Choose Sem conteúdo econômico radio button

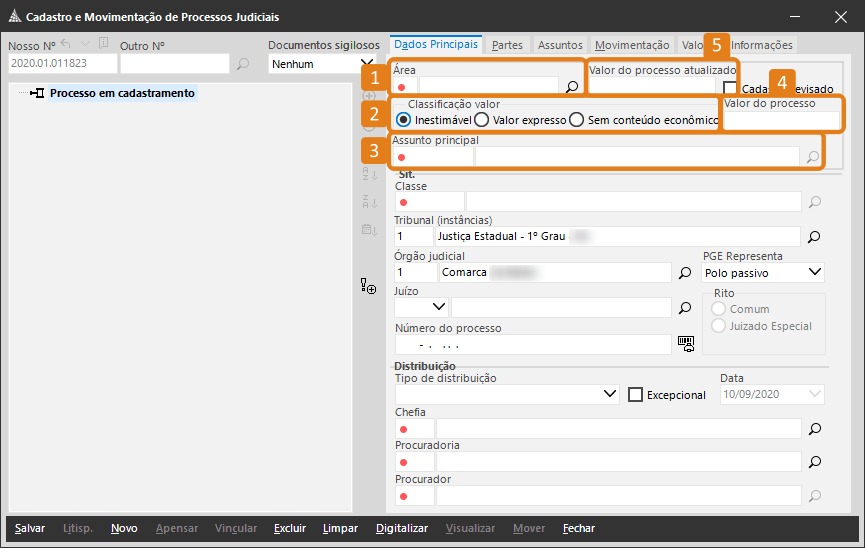point(576,120)
